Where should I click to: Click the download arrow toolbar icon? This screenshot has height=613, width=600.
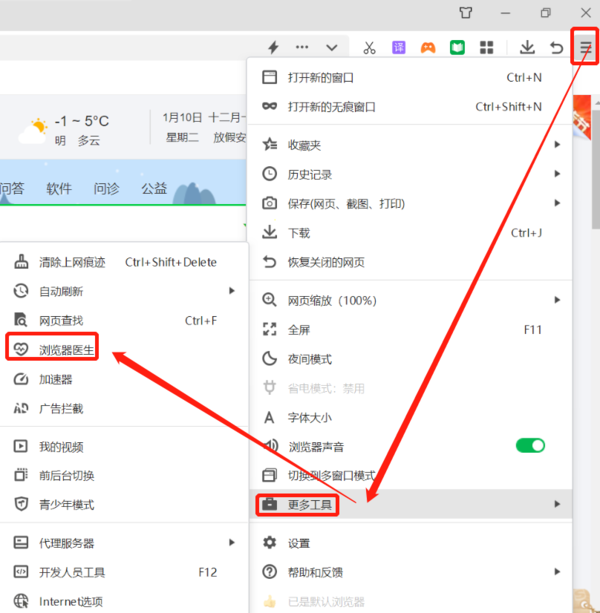527,47
